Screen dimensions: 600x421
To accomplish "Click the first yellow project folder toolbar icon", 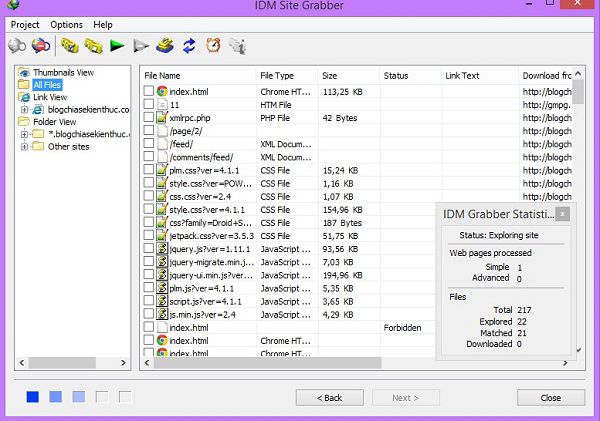I will (70, 46).
